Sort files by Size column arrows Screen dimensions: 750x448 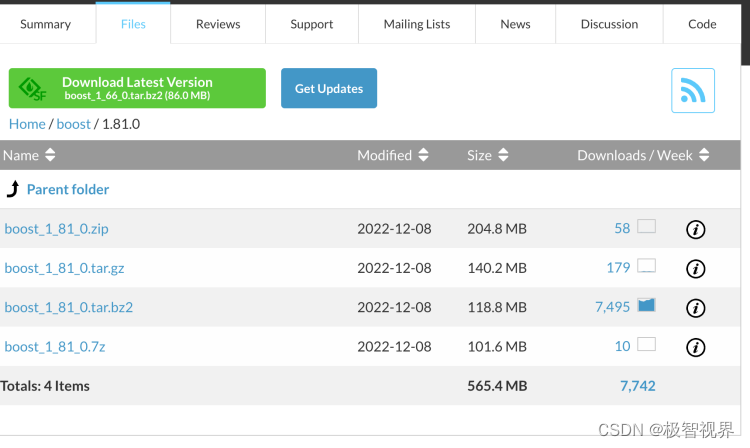point(503,155)
